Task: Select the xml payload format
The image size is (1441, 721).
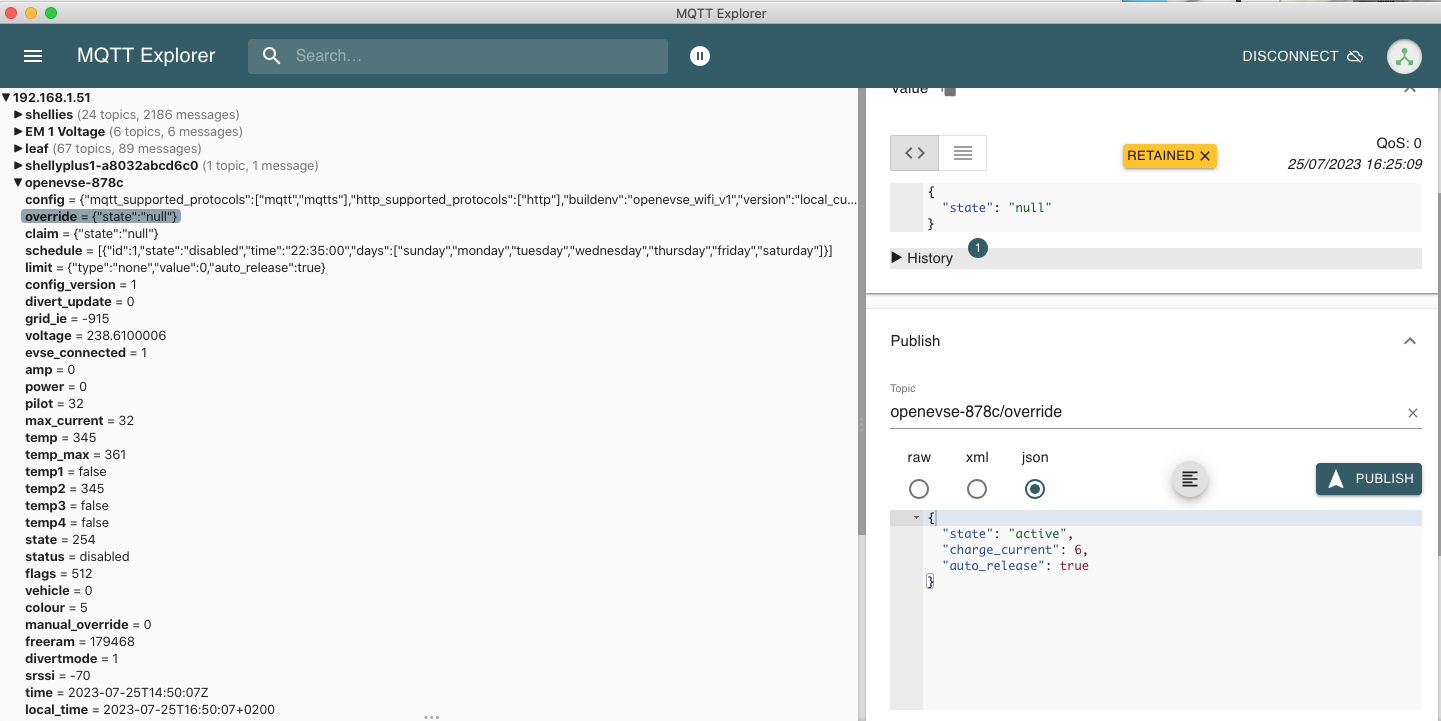Action: (x=977, y=489)
